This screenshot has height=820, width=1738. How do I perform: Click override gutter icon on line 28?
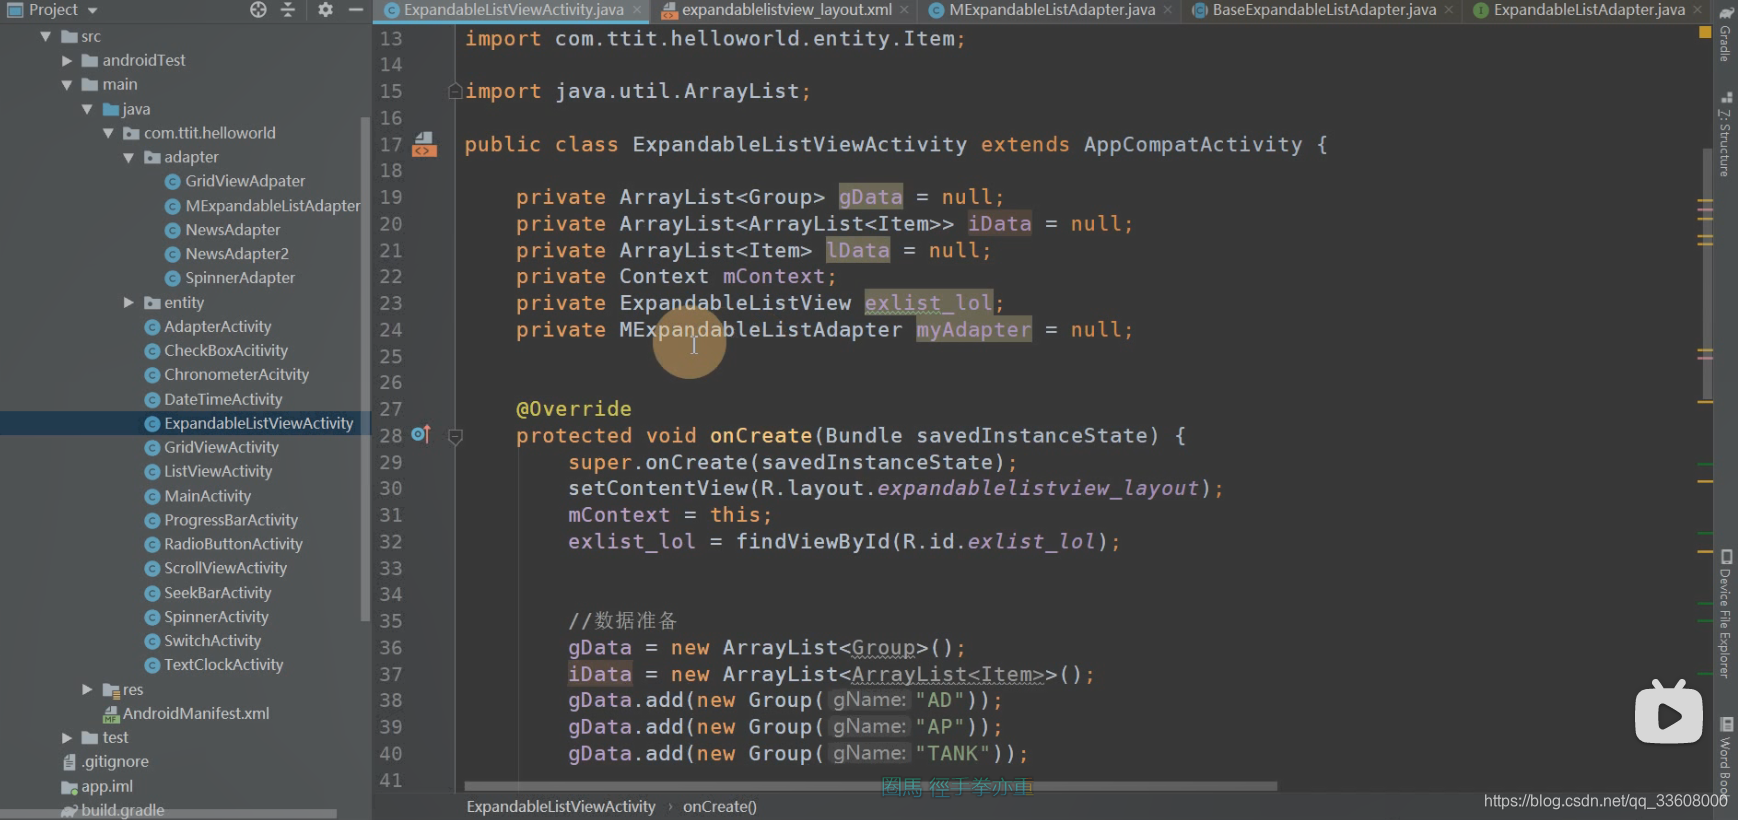pos(420,435)
